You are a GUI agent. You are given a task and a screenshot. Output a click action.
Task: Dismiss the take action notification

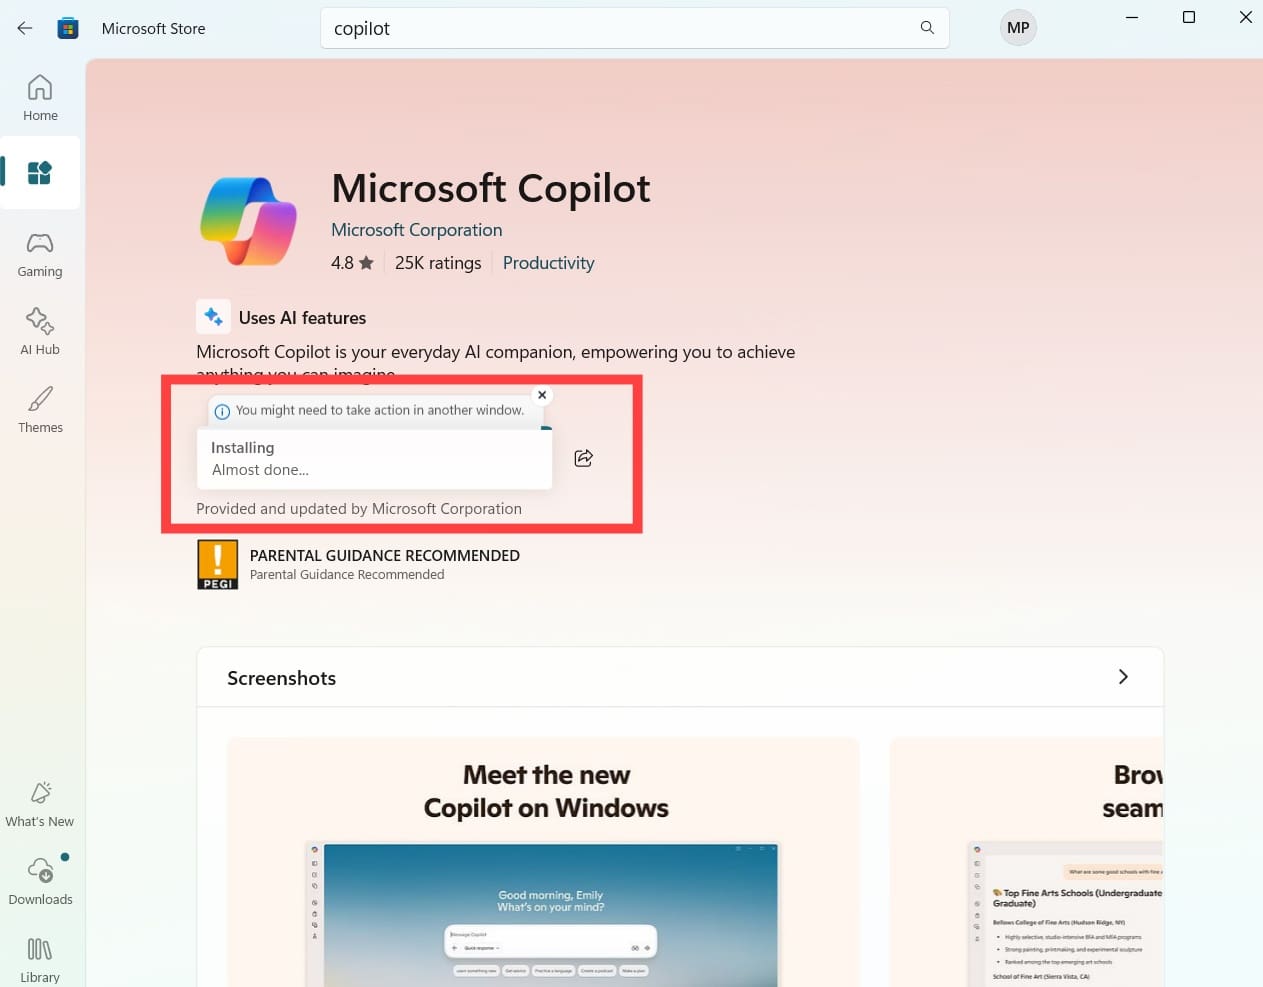tap(542, 395)
